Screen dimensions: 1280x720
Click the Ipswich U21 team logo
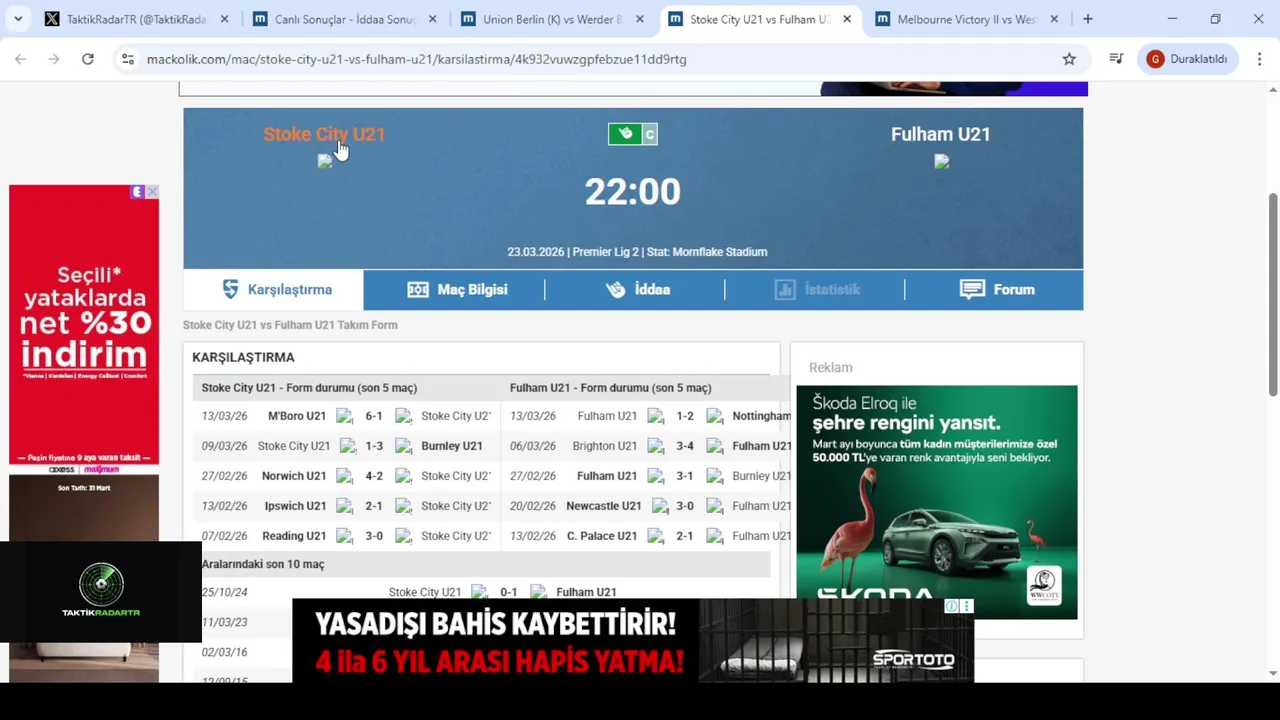(x=345, y=506)
